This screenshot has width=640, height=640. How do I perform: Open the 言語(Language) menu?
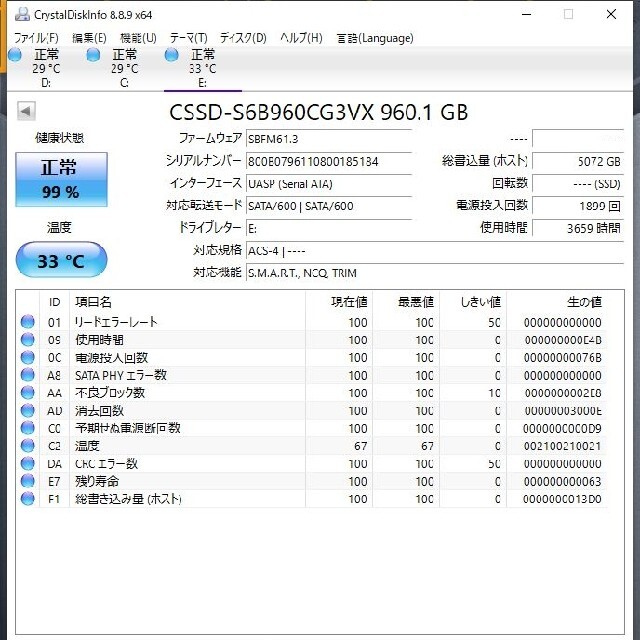click(375, 38)
